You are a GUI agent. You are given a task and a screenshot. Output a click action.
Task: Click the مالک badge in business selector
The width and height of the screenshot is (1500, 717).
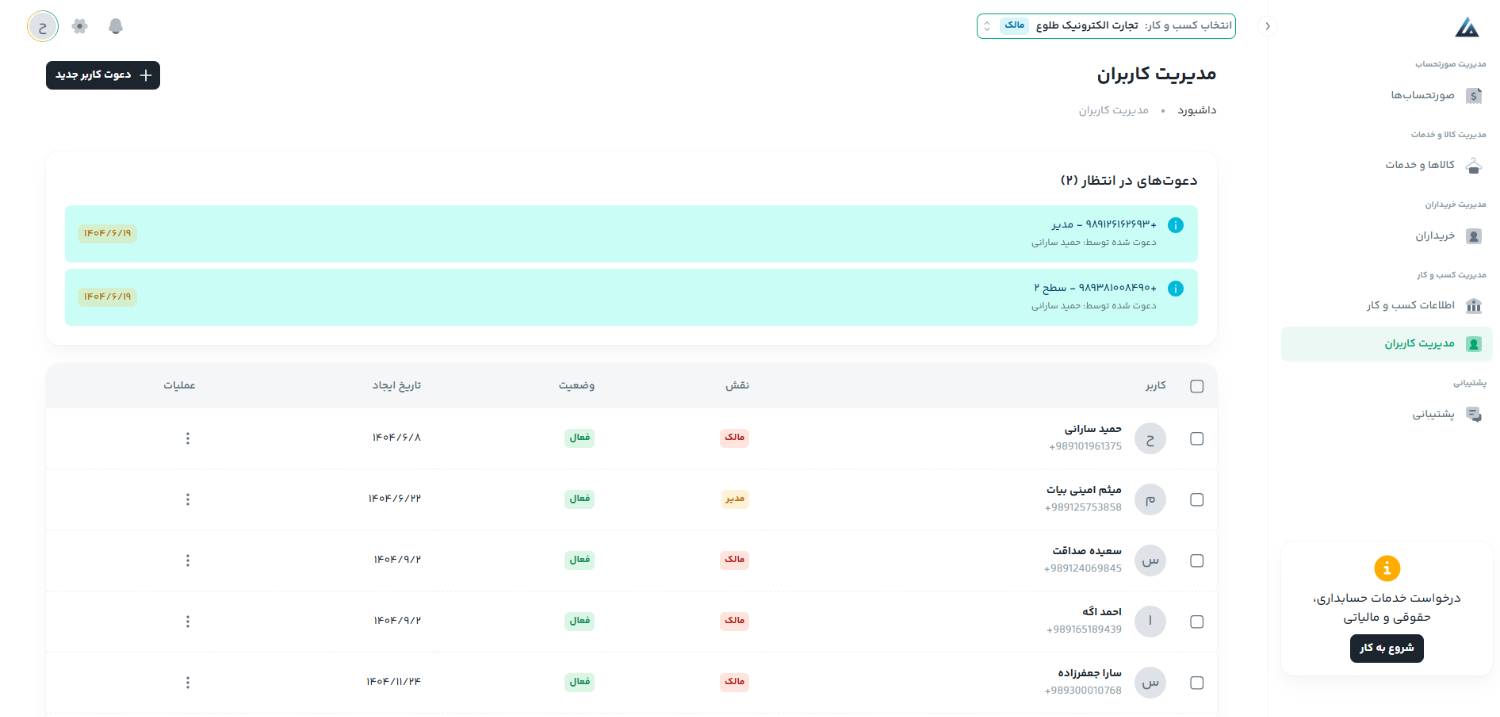[1014, 26]
